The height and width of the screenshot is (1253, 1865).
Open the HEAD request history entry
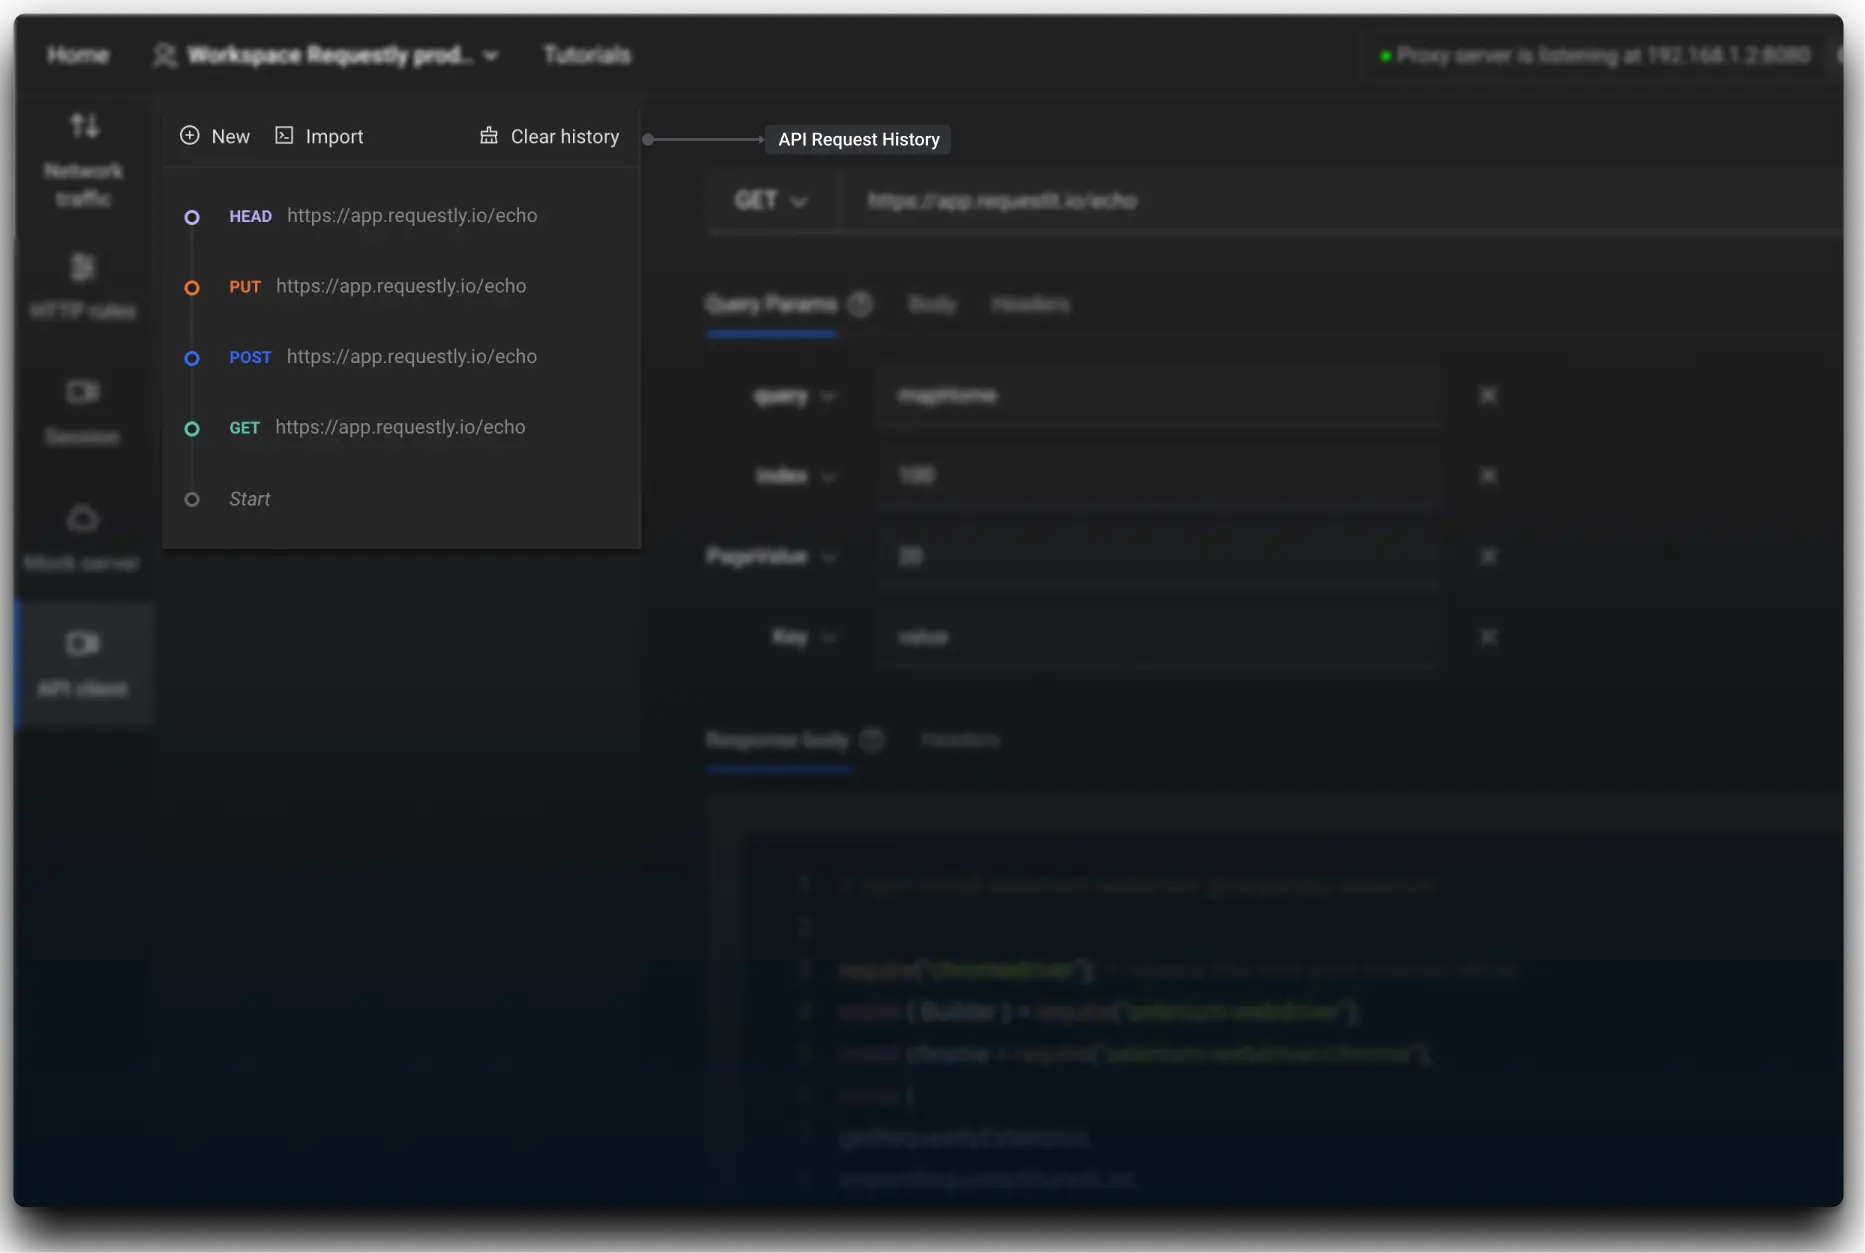(x=383, y=216)
